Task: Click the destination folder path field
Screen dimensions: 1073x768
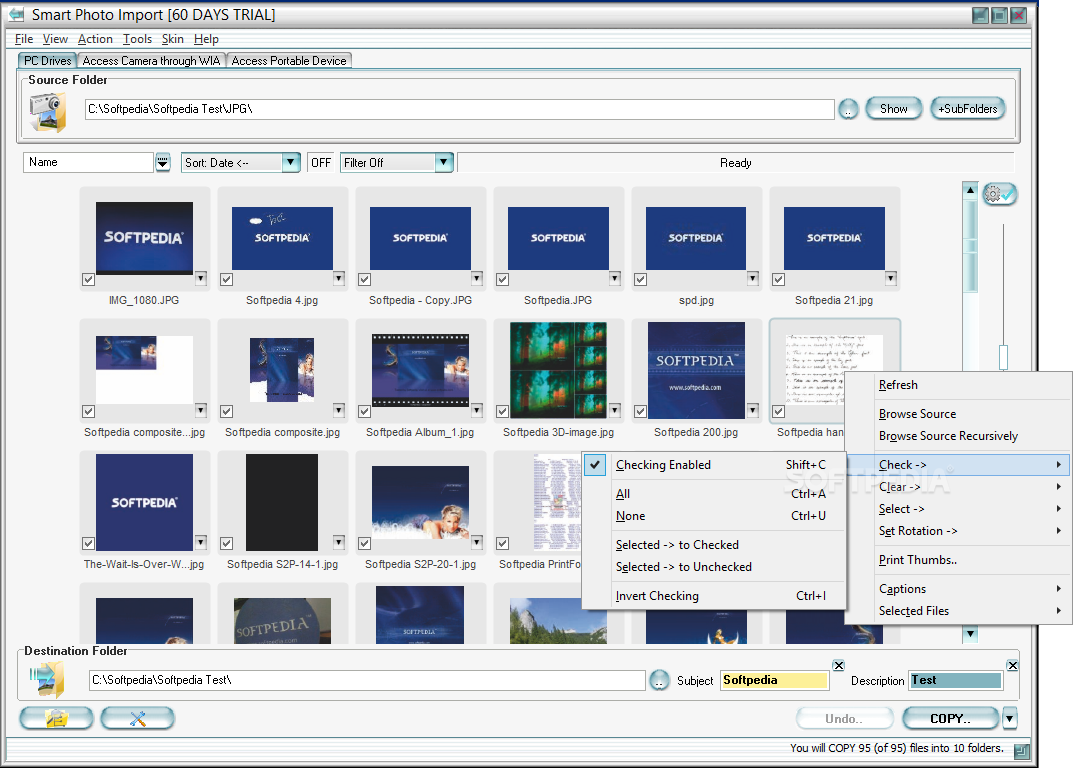Action: click(x=367, y=680)
